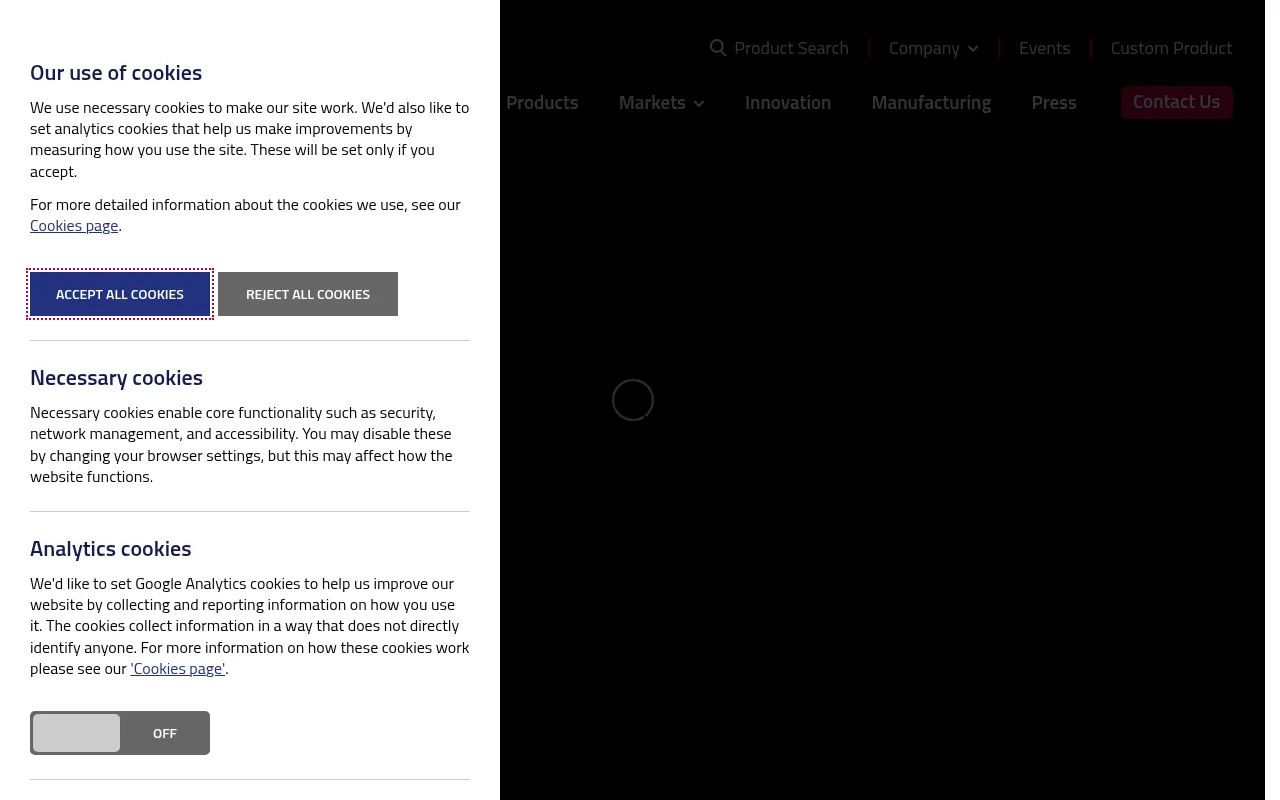Accept all cookies

pos(120,294)
